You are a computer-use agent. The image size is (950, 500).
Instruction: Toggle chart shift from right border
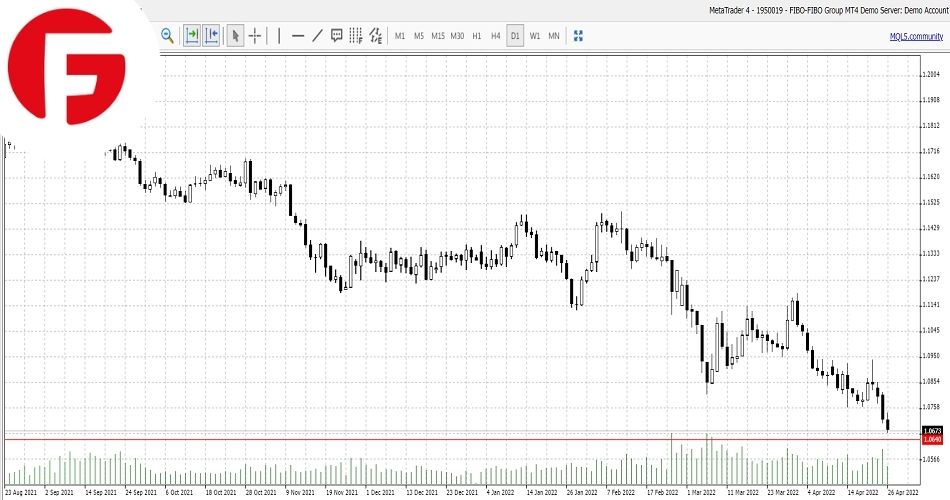(211, 36)
